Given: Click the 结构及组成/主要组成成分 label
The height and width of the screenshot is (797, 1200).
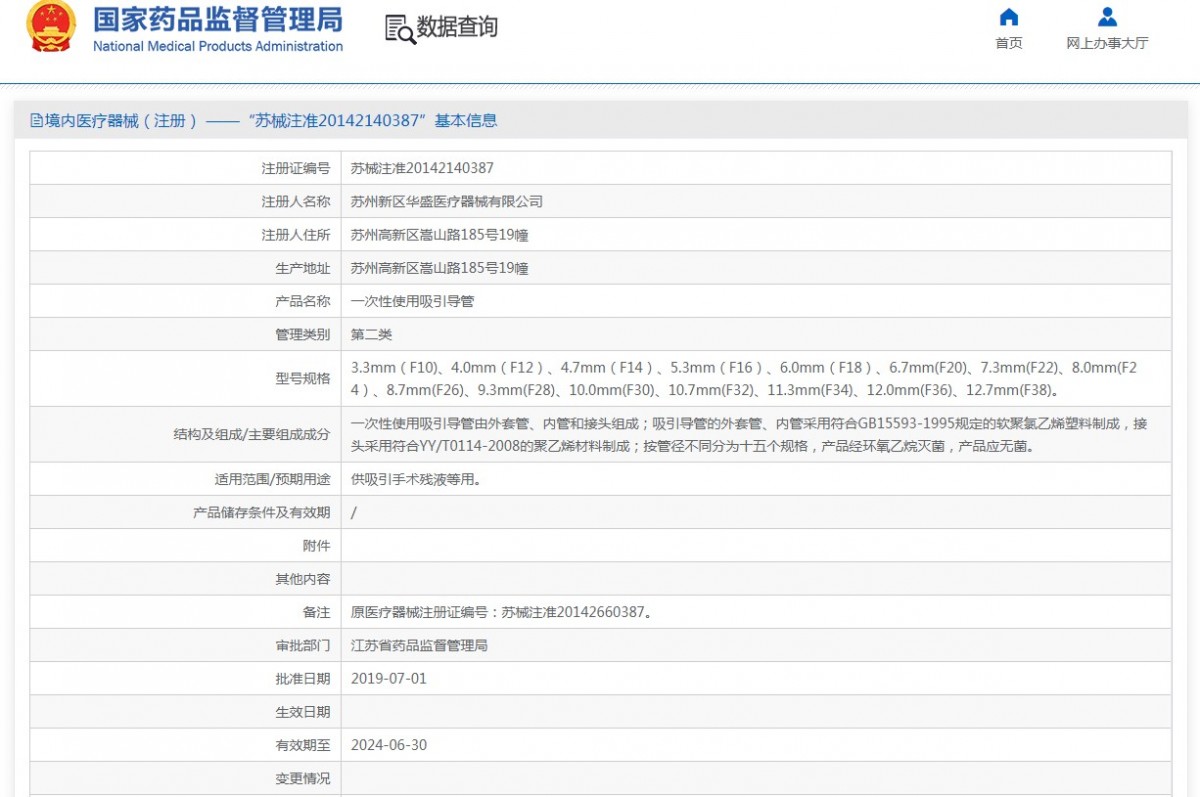Looking at the screenshot, I should [x=252, y=435].
